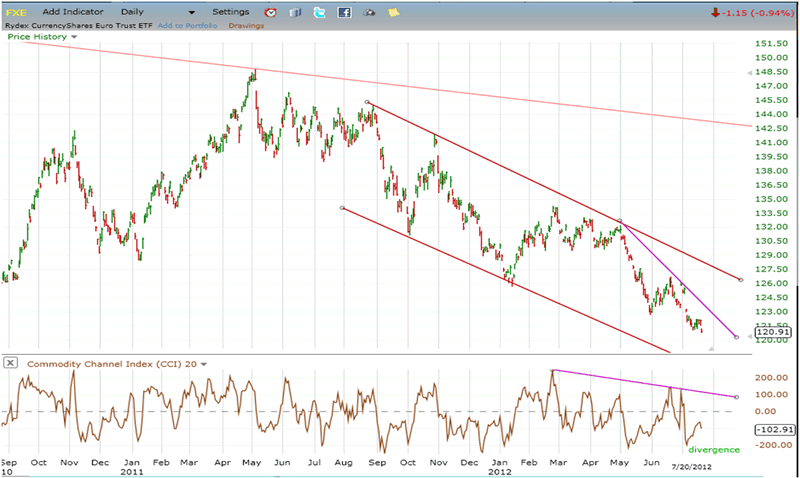Screen dimensions: 800x478
Task: Click the 7/20/2012 date label
Action: point(689,466)
